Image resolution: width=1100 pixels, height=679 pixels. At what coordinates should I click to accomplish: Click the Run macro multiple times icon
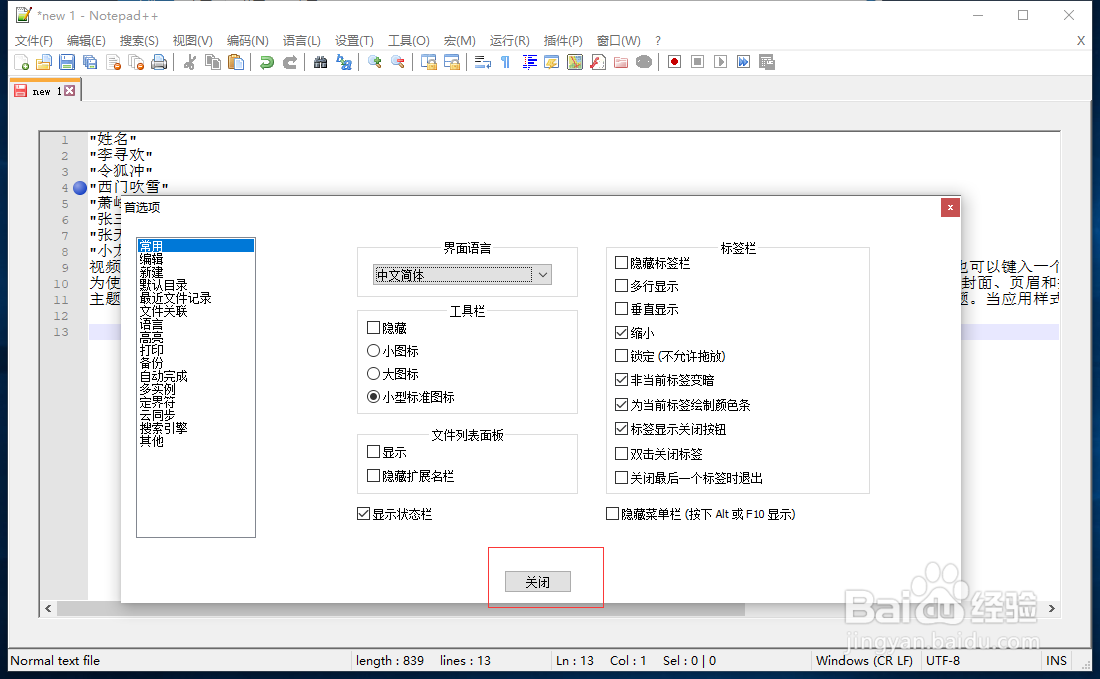(x=744, y=62)
